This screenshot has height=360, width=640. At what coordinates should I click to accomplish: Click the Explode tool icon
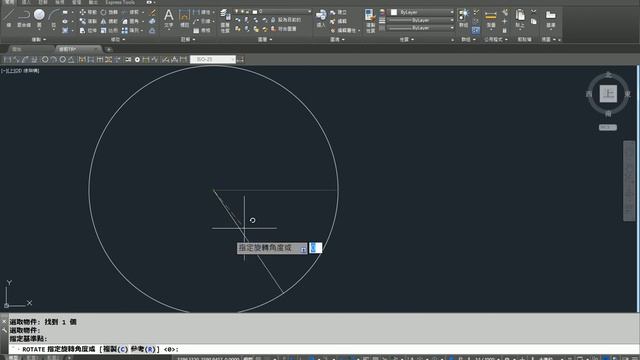coord(152,21)
